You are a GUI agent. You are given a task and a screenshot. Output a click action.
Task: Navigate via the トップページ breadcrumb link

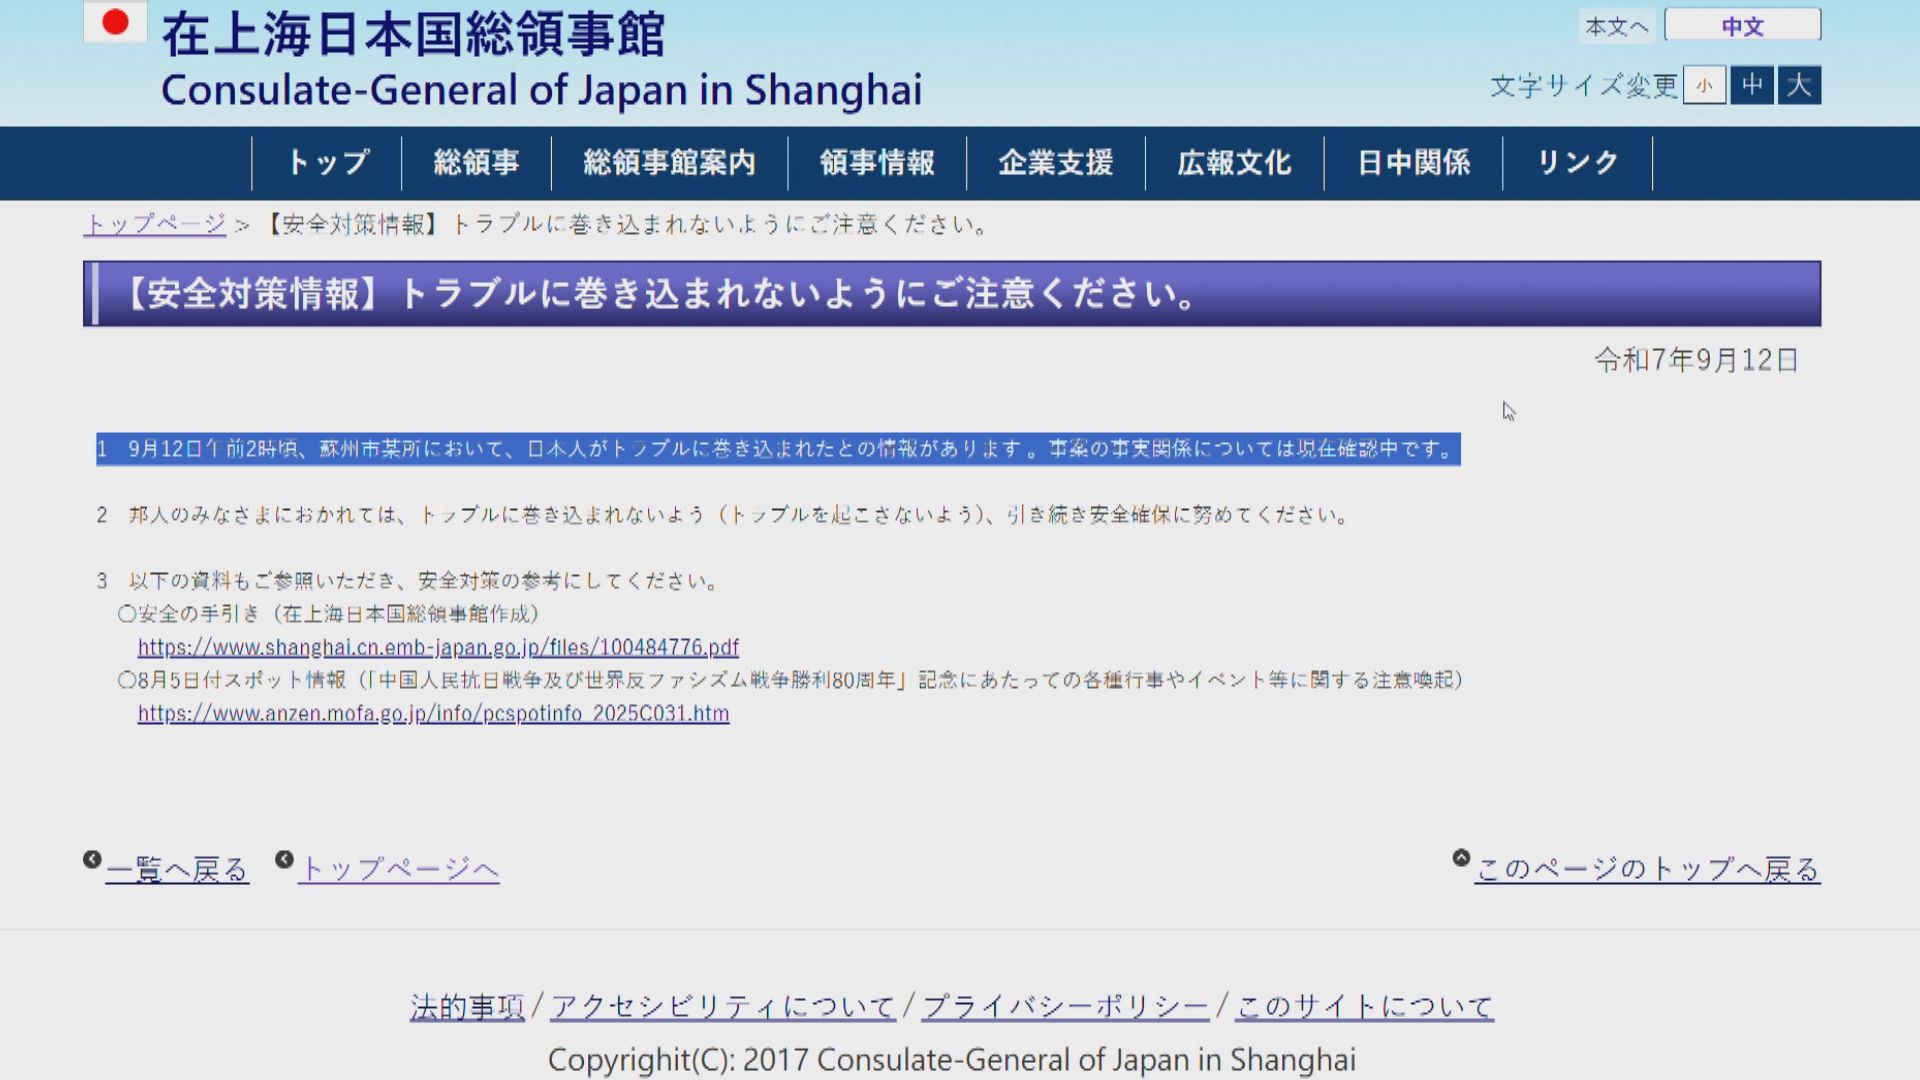154,225
